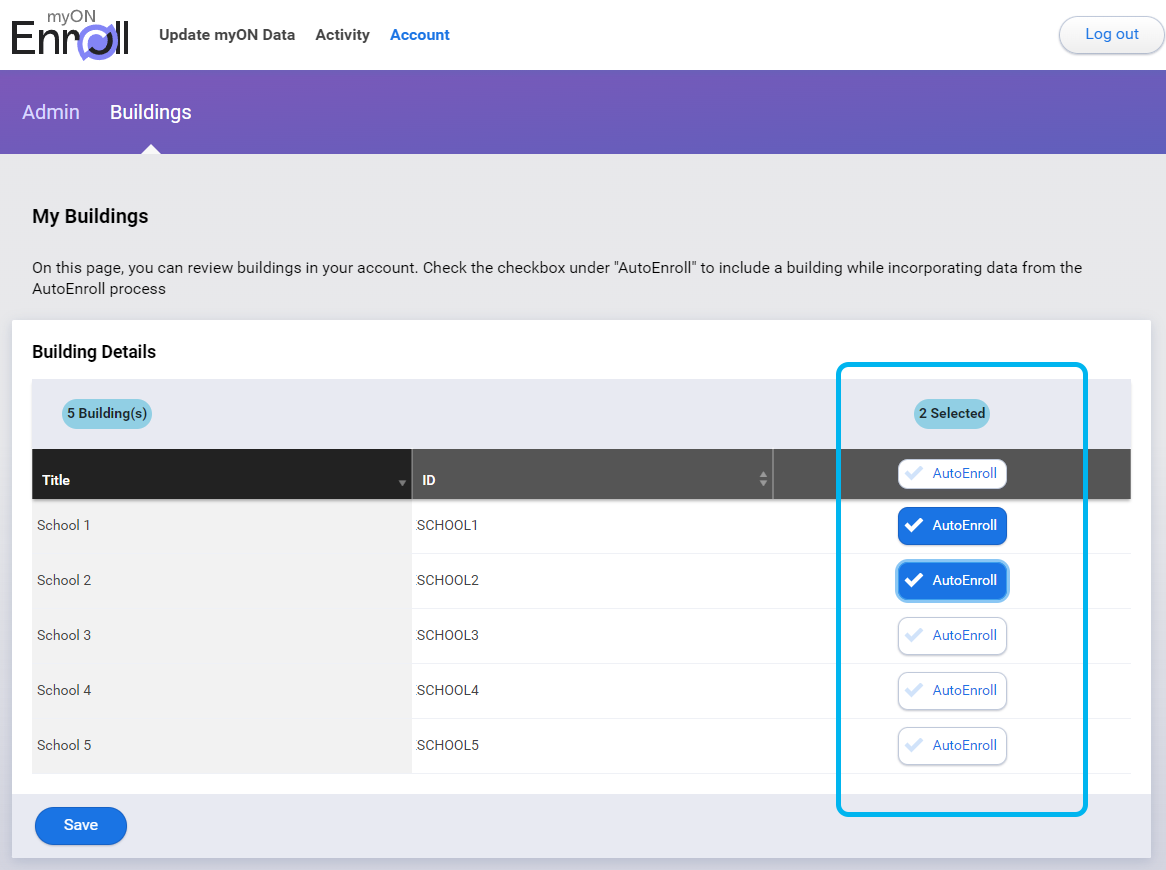The image size is (1166, 870).
Task: Disable AutoEnroll for School 1
Action: pyautogui.click(x=952, y=525)
